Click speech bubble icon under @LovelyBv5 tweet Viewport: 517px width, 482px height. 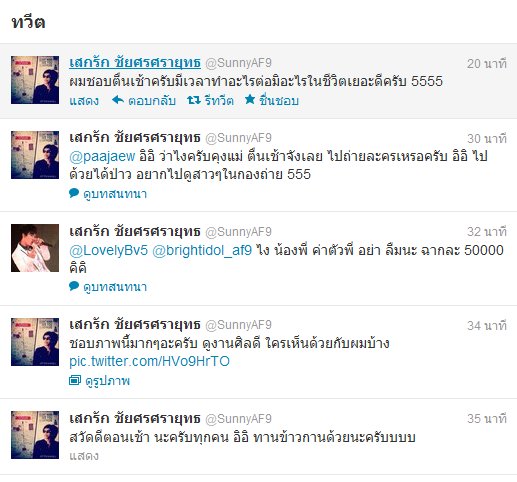pyautogui.click(x=74, y=286)
